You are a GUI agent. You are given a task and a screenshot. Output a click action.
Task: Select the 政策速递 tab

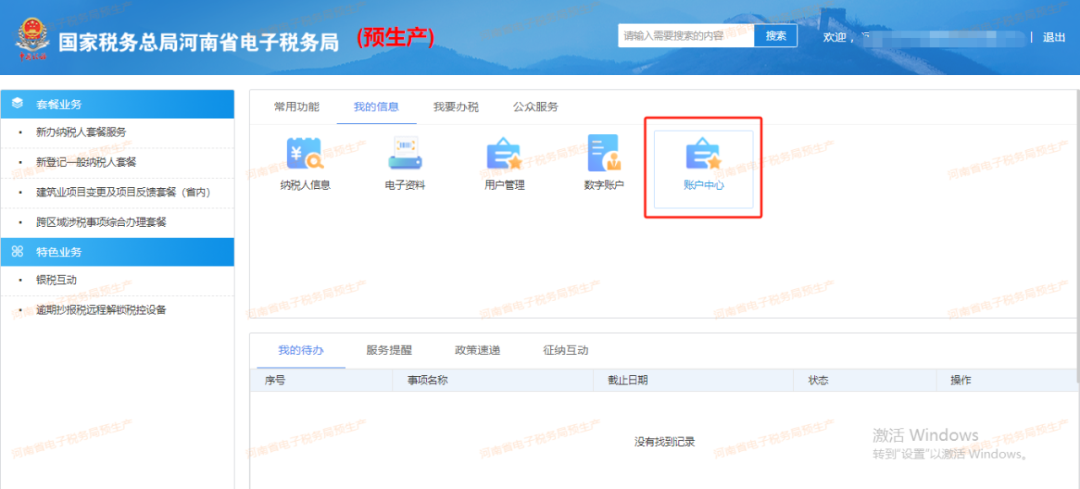point(477,350)
